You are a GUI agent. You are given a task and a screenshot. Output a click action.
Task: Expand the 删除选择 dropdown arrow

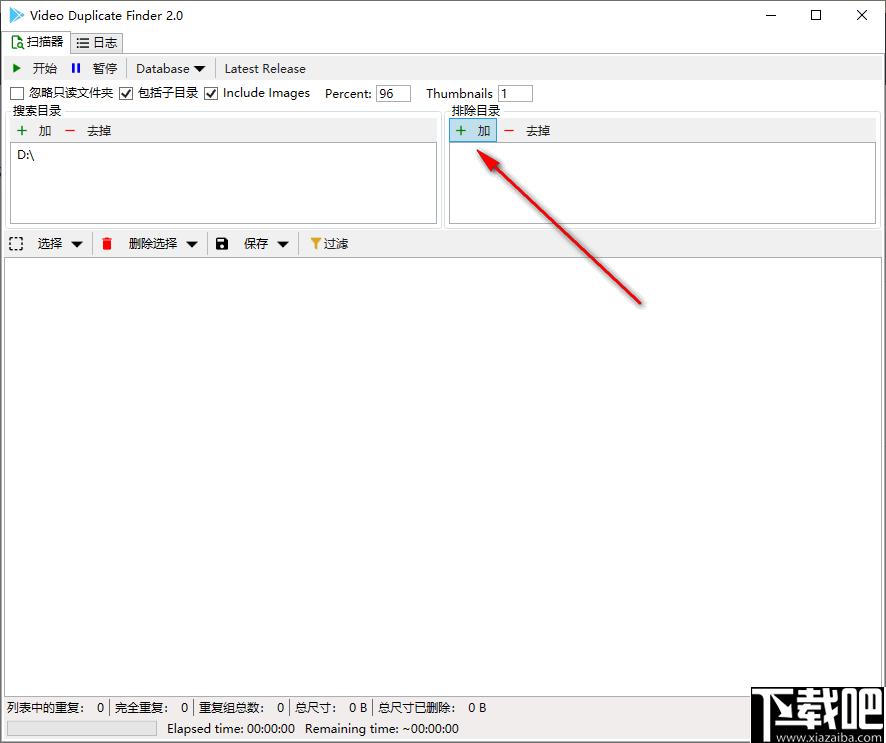pyautogui.click(x=192, y=244)
